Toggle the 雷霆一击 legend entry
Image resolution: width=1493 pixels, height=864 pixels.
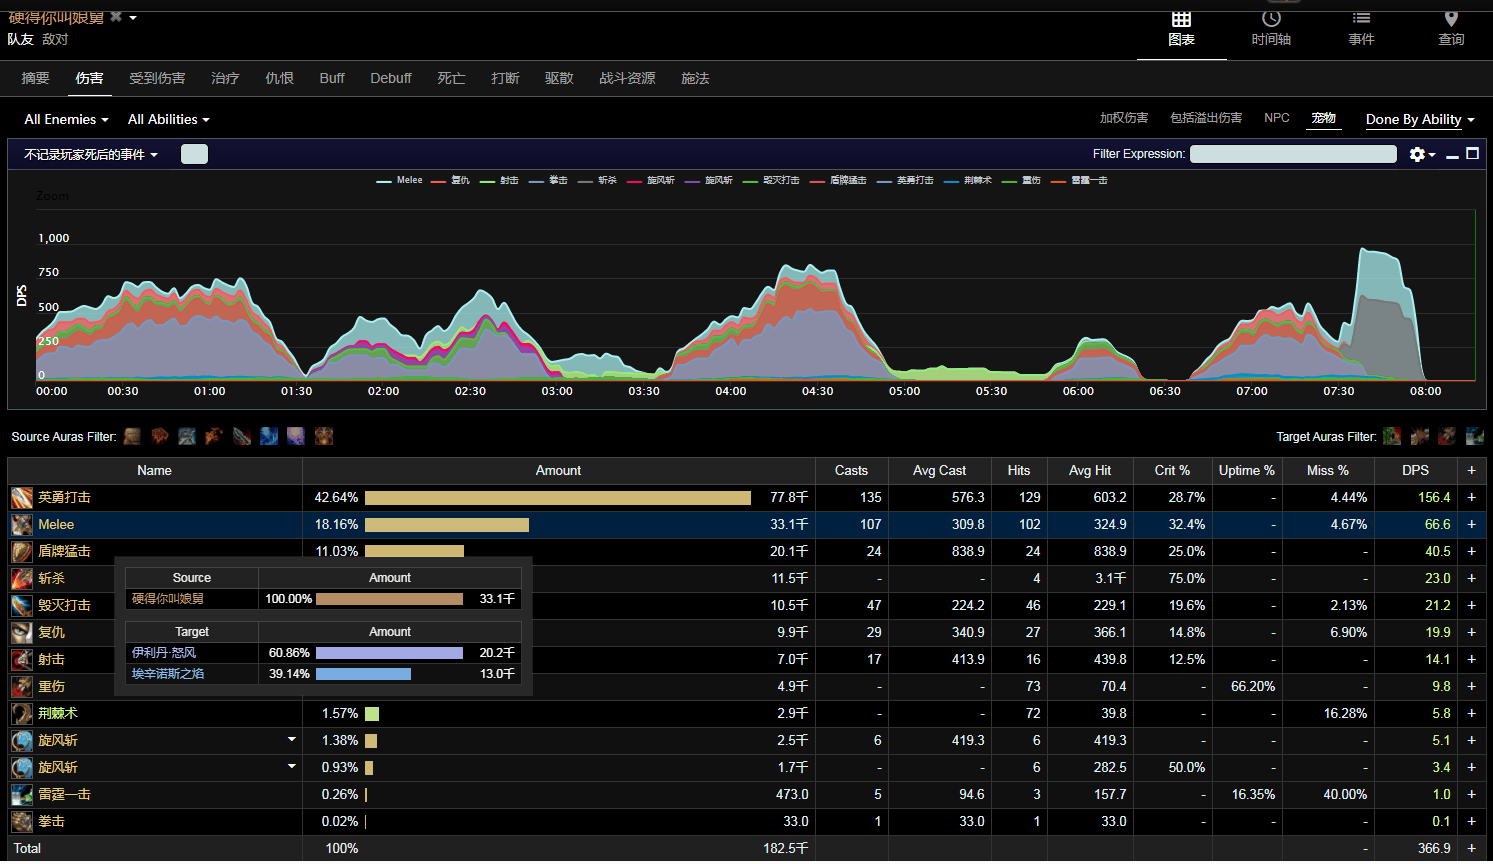point(1080,180)
